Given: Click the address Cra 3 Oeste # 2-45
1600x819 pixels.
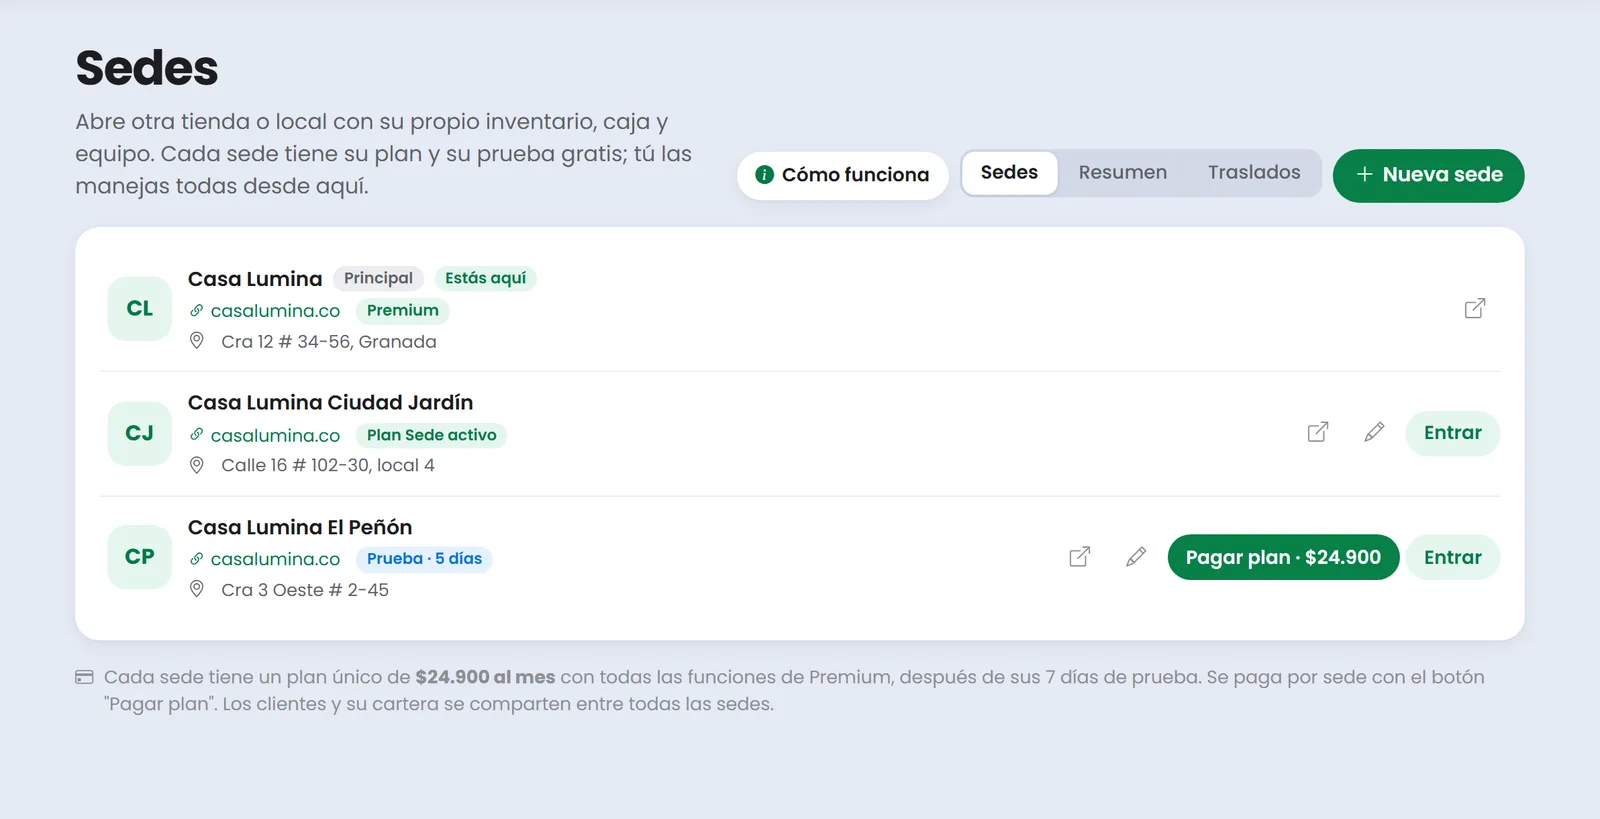Looking at the screenshot, I should tap(305, 590).
